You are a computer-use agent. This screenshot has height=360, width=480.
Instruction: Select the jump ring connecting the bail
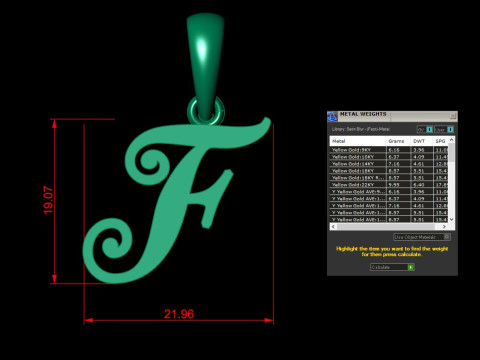pyautogui.click(x=206, y=110)
